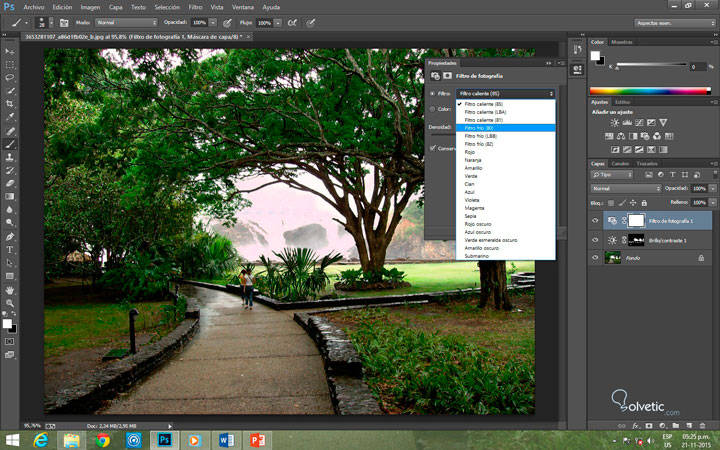Image resolution: width=720 pixels, height=450 pixels.
Task: Add a Curves adjustment from Ajustes panel
Action: (x=639, y=123)
